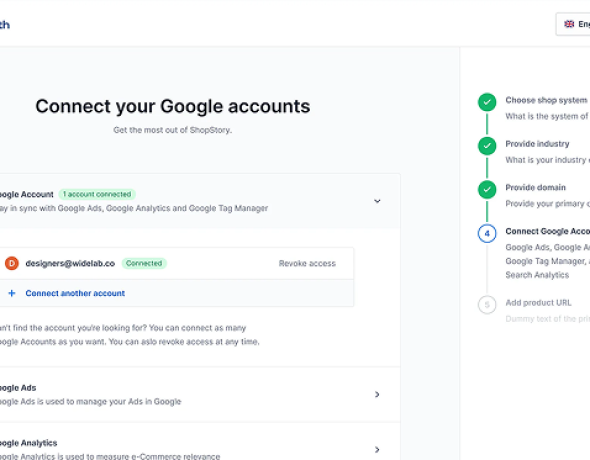Image resolution: width=590 pixels, height=460 pixels.
Task: Click the Get the most out of ShopStory subtitle
Action: 173,130
